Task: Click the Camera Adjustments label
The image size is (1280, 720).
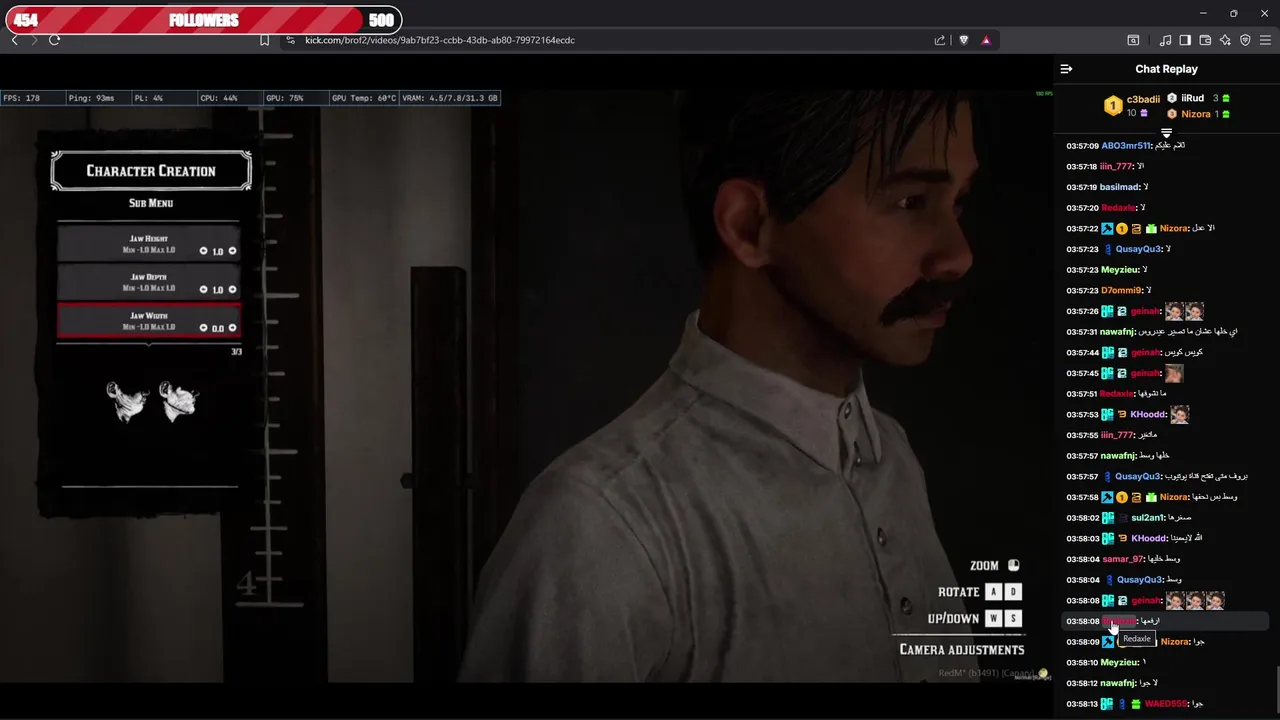Action: point(962,650)
